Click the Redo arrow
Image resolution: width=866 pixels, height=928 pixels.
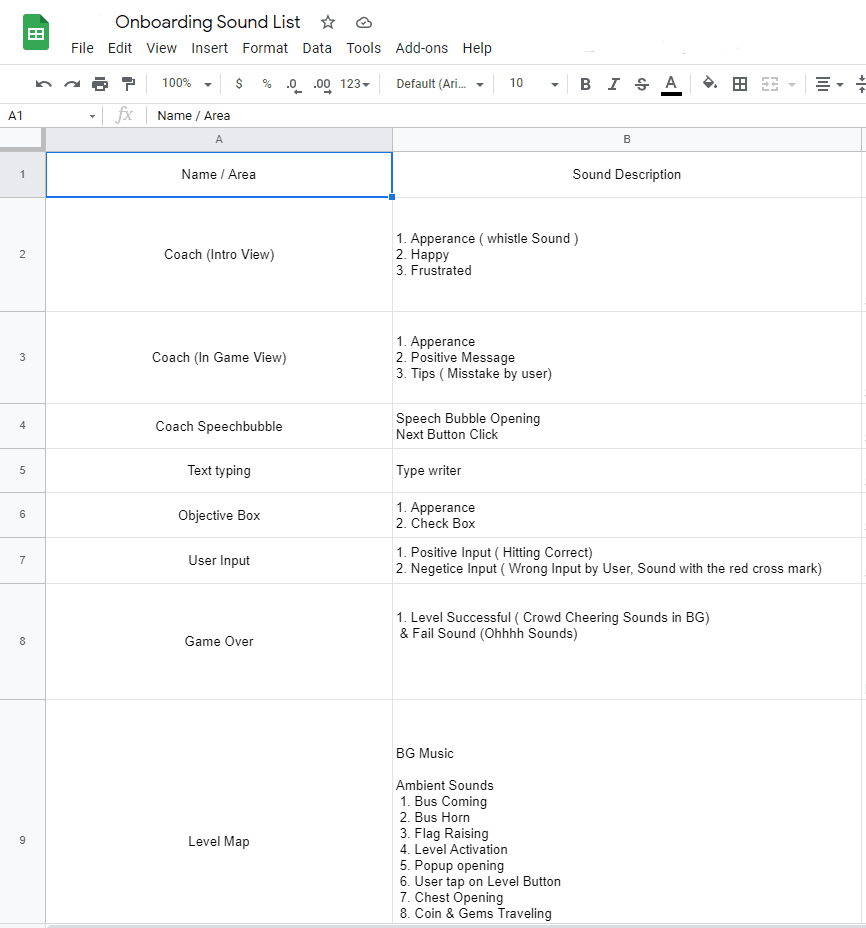tap(72, 84)
